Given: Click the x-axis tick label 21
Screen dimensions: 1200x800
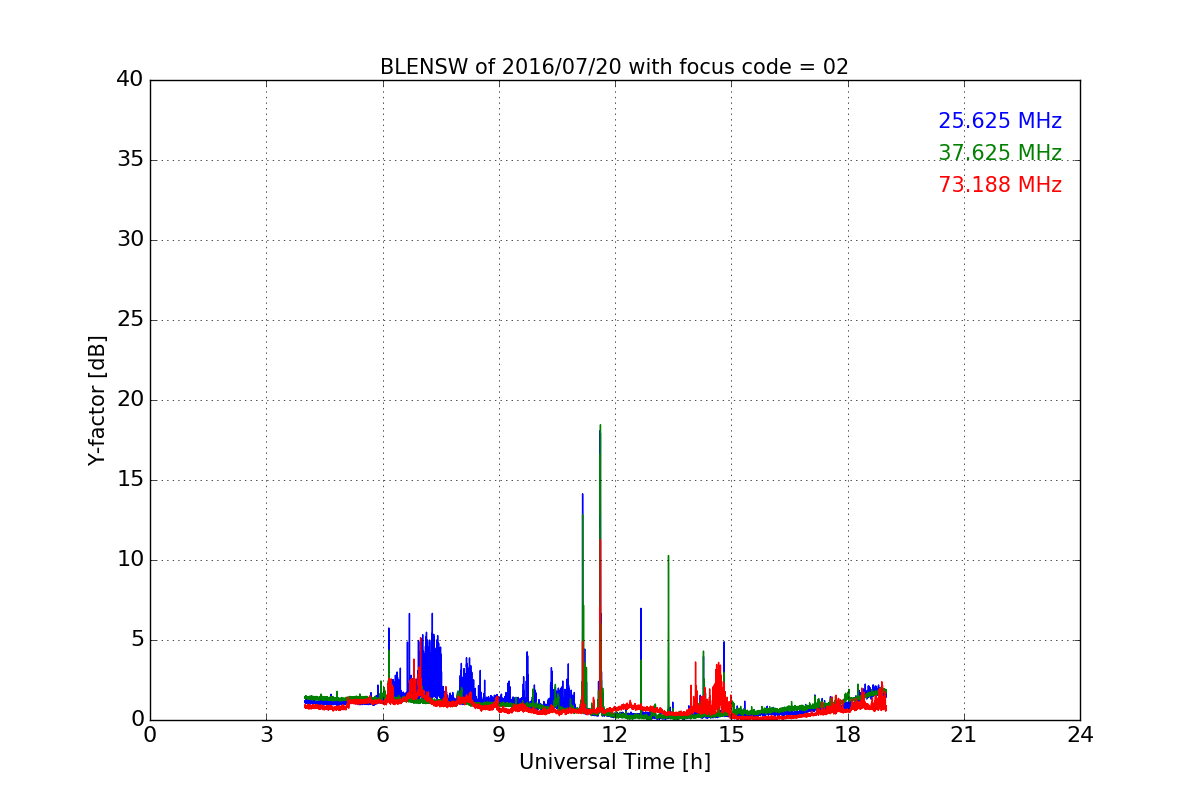Looking at the screenshot, I should point(964,734).
